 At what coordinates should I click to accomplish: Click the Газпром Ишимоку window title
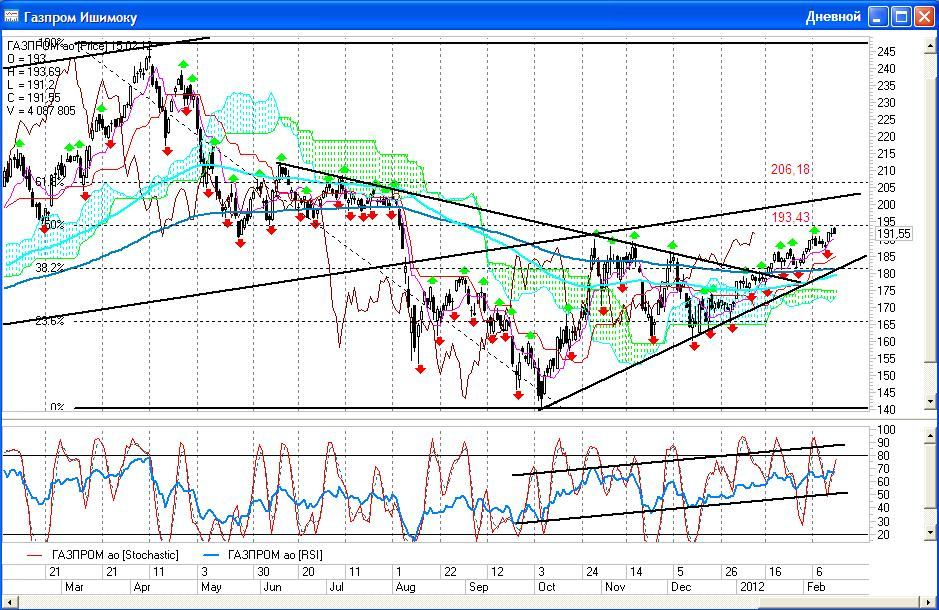pyautogui.click(x=80, y=17)
